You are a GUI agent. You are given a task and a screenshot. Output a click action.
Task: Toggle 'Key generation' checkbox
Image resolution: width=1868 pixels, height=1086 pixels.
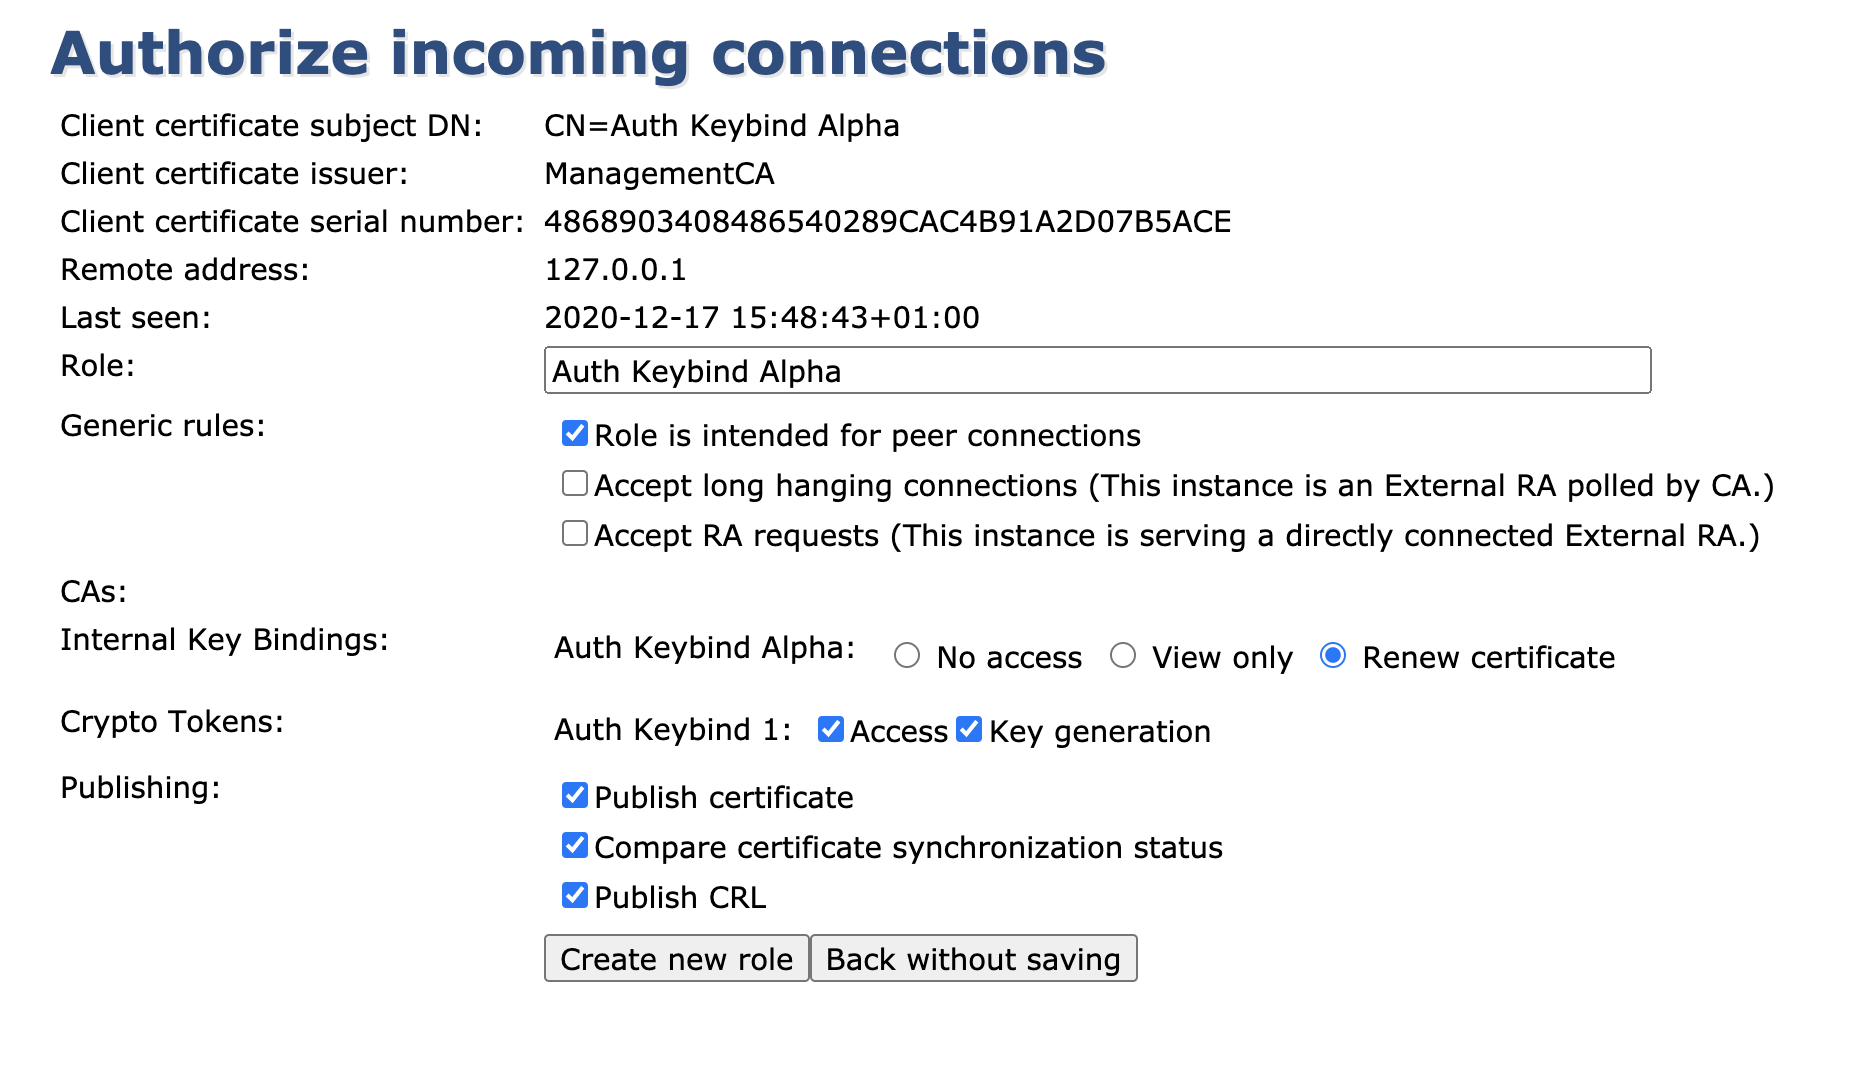[x=969, y=730]
